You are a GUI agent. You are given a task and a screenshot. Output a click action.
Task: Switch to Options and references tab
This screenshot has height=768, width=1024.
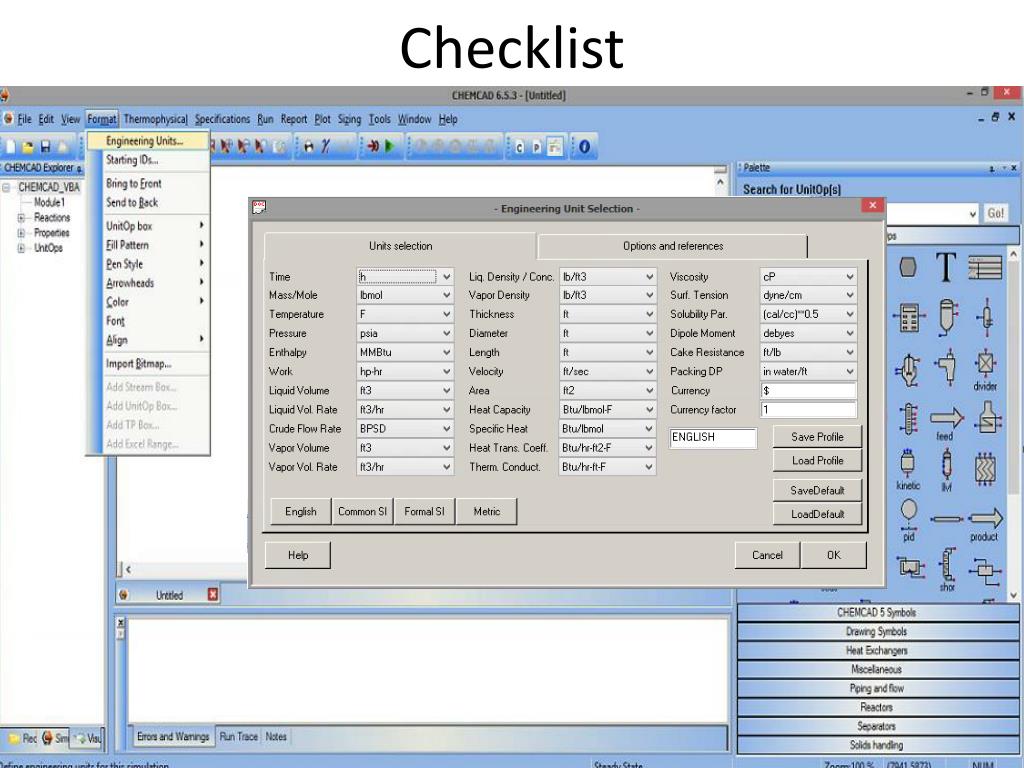coord(673,246)
